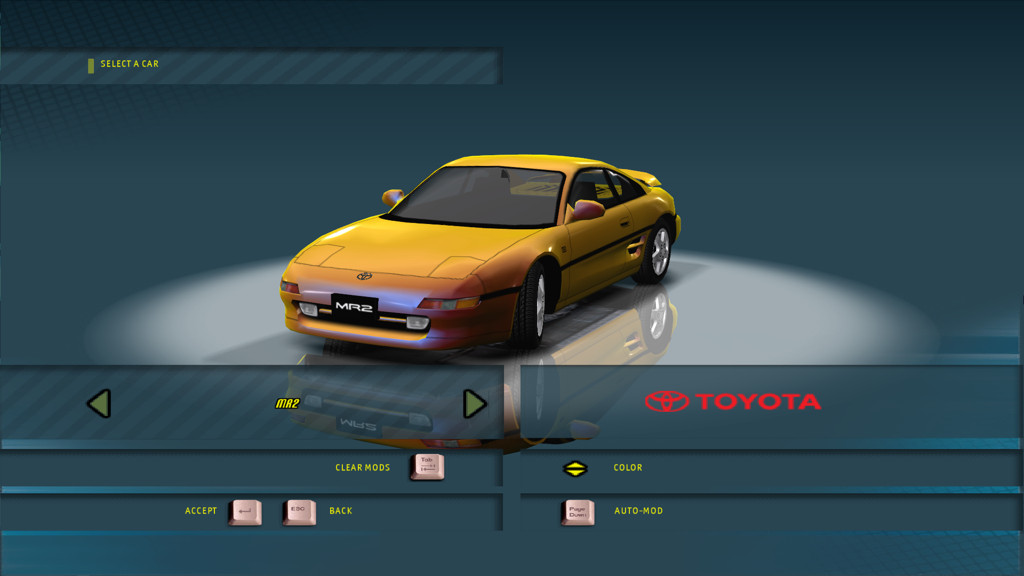The height and width of the screenshot is (576, 1024).
Task: Click the Enter key icon
Action: pyautogui.click(x=245, y=512)
